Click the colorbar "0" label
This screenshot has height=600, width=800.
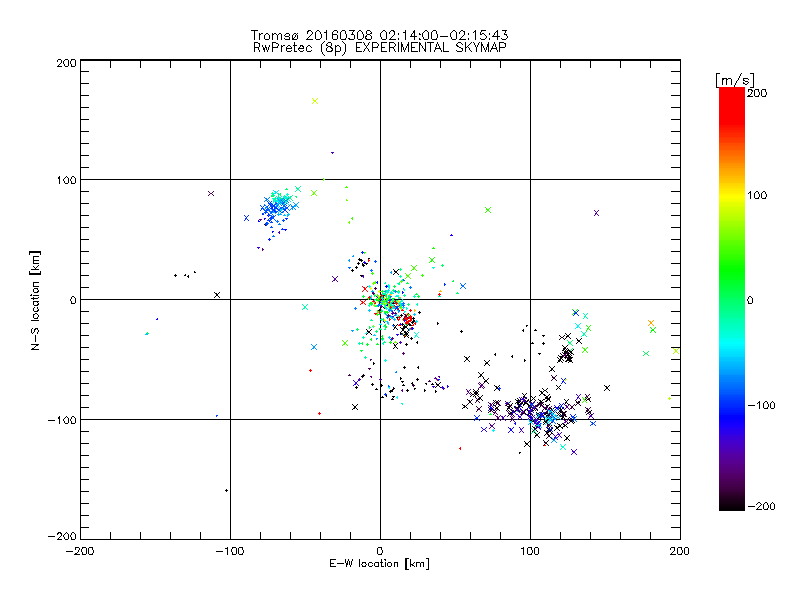pos(750,301)
